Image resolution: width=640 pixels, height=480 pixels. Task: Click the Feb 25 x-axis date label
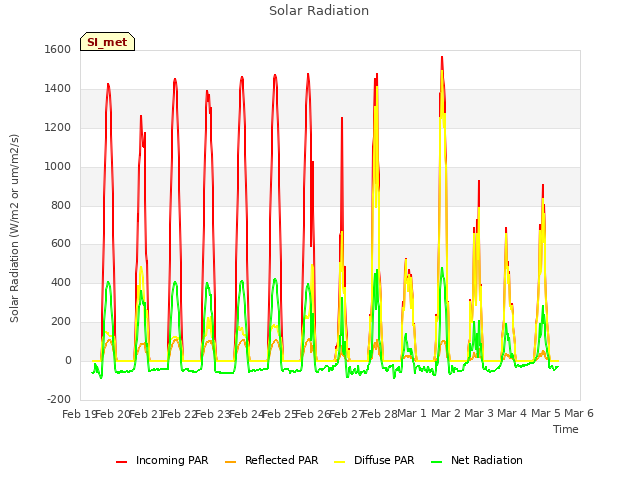click(279, 414)
